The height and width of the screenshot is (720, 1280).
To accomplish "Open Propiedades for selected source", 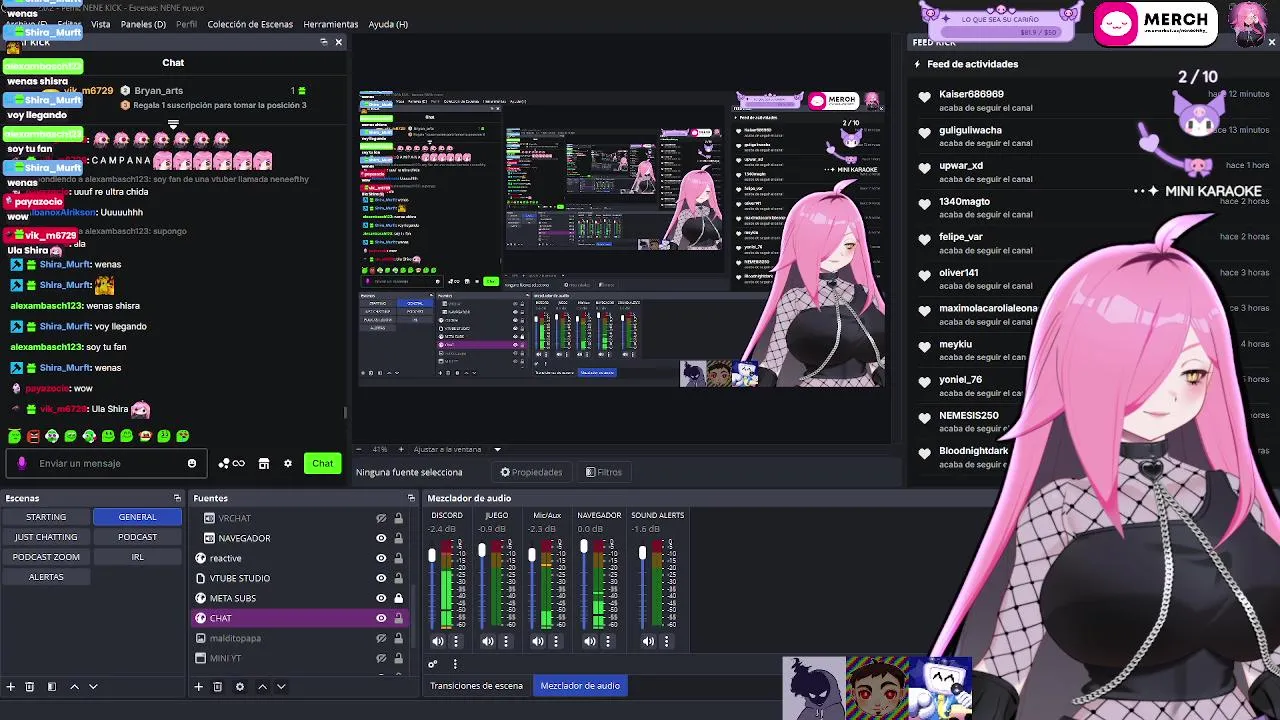I will click(x=531, y=472).
